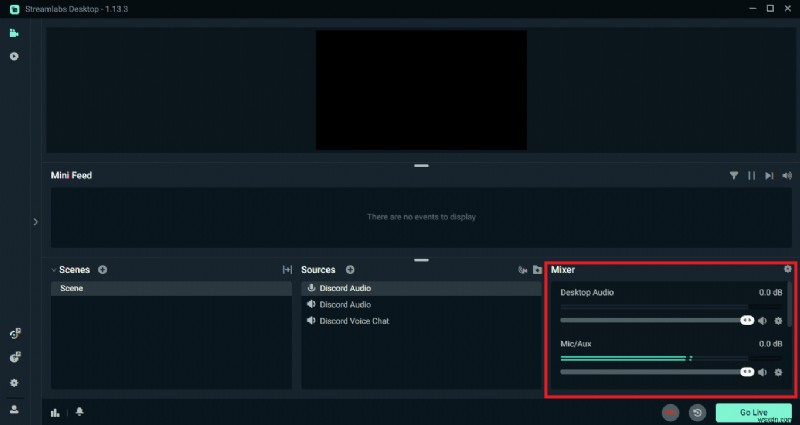Viewport: 800px width, 425px height.
Task: Open the sidebar Settings gear
Action: point(14,383)
